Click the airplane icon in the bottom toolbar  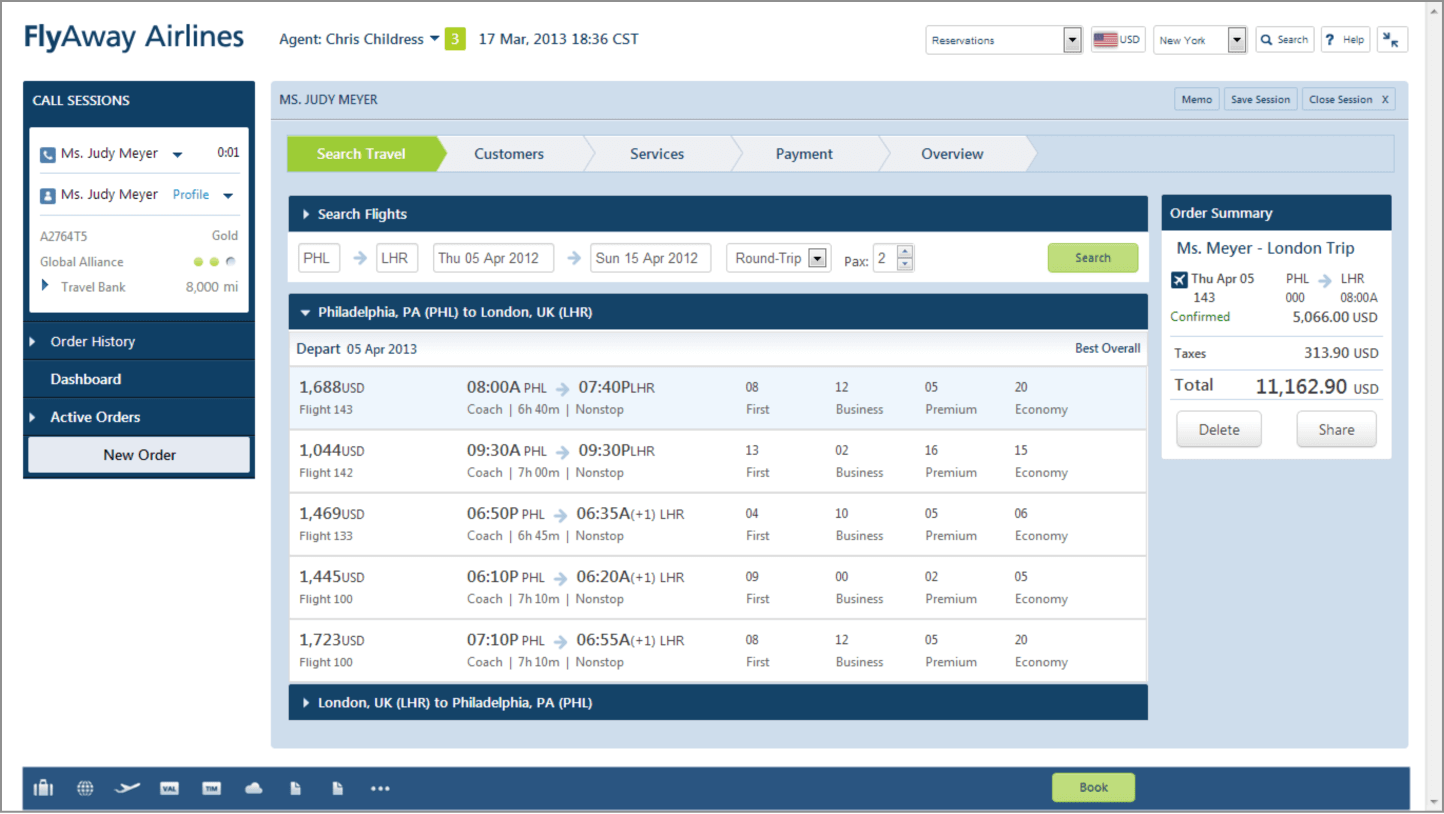point(127,788)
